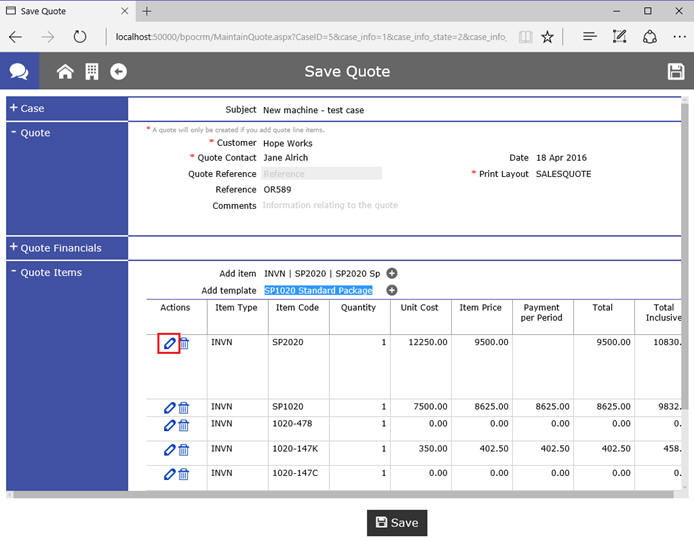Open the company building icon
The image size is (694, 541).
[91, 71]
